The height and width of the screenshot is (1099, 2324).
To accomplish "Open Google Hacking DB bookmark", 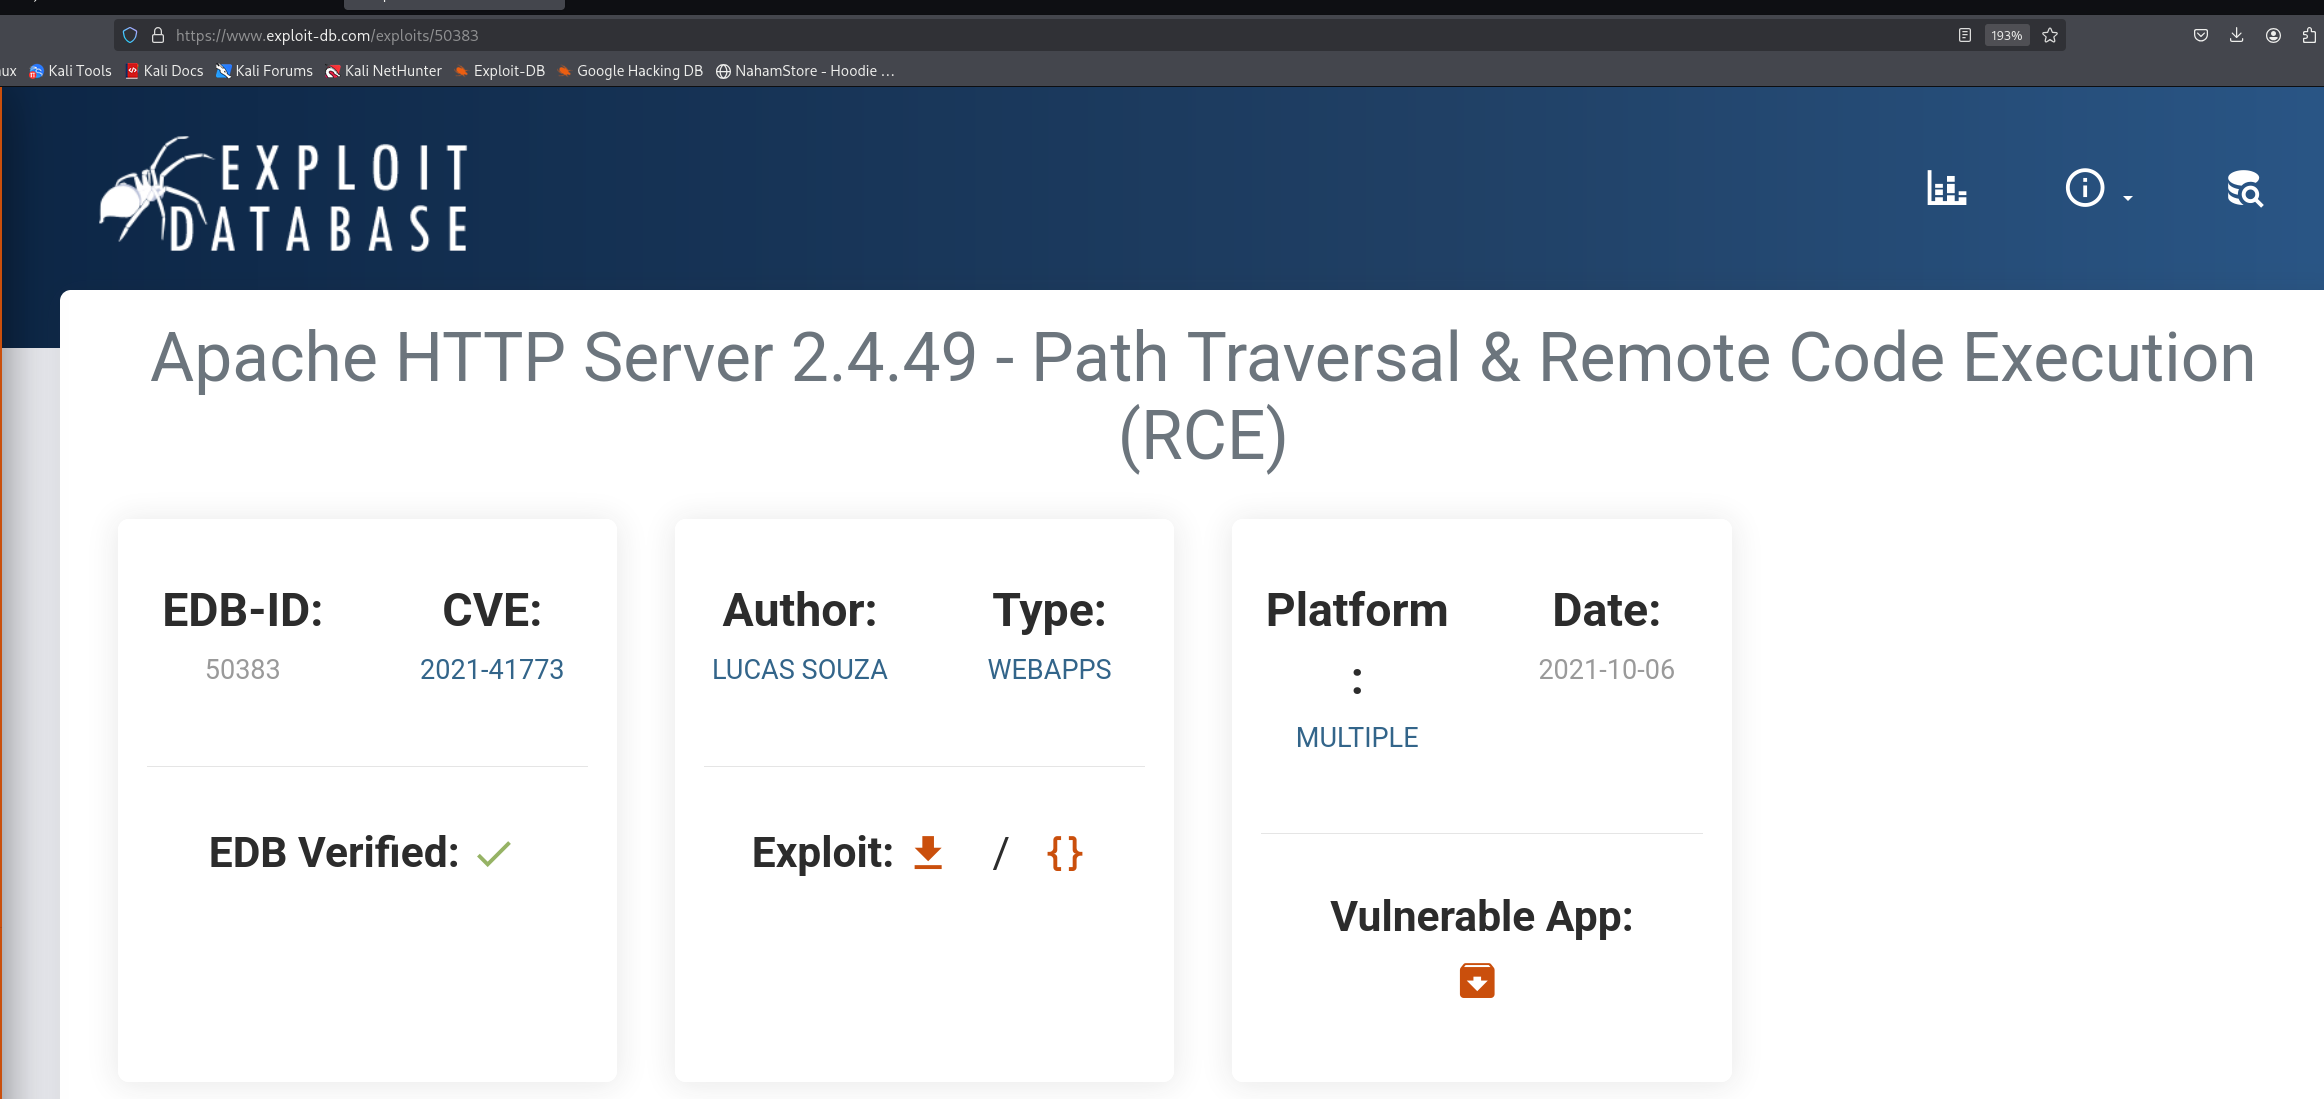I will (630, 71).
